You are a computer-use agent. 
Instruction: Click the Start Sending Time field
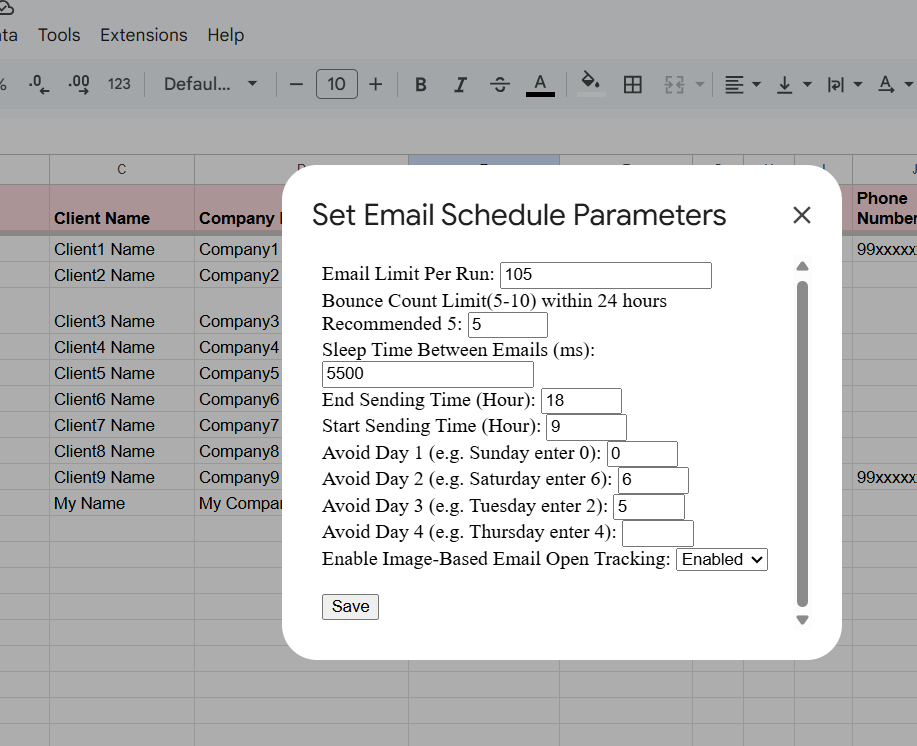(587, 427)
